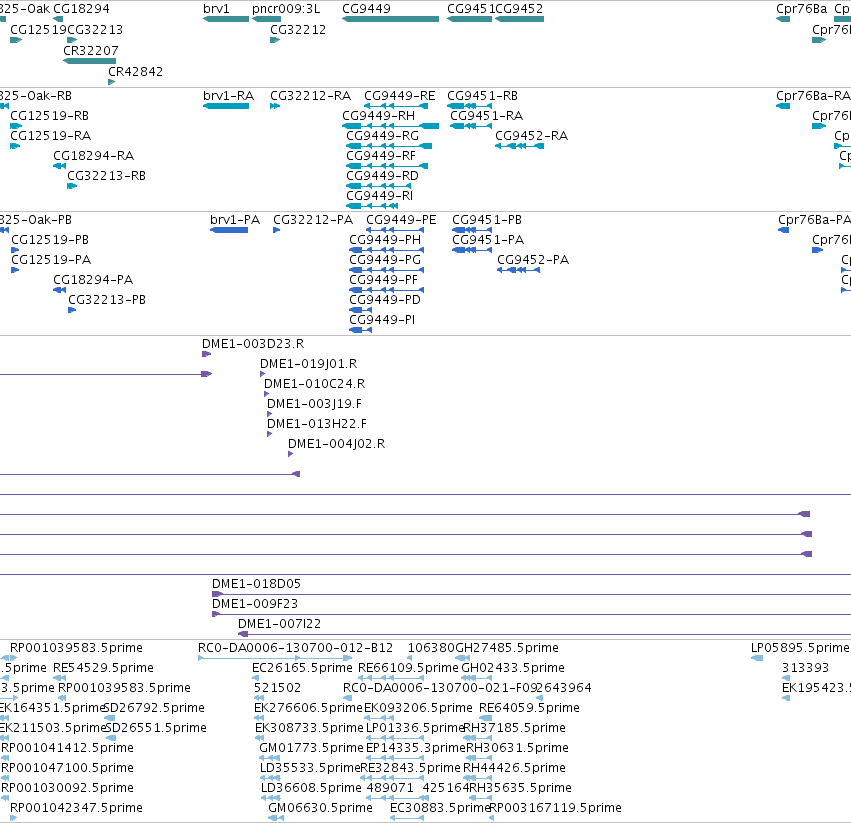
Task: Click the CG9449-RE transcript label
Action: pos(399,96)
